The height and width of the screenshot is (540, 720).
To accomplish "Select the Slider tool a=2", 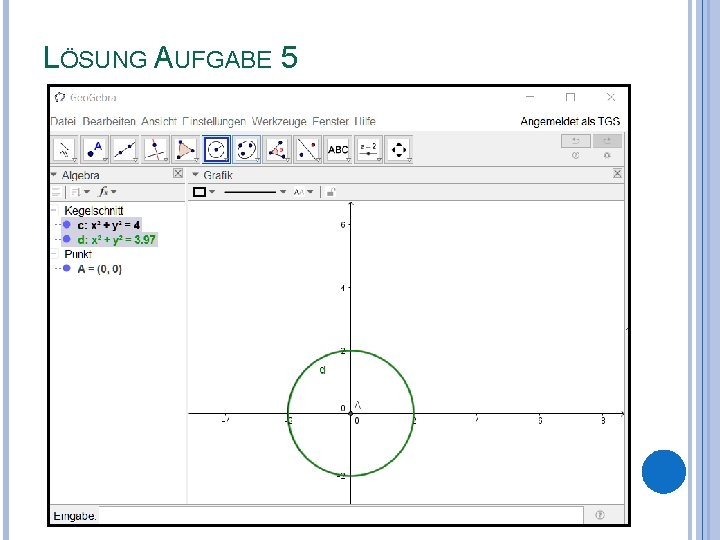I will point(368,149).
